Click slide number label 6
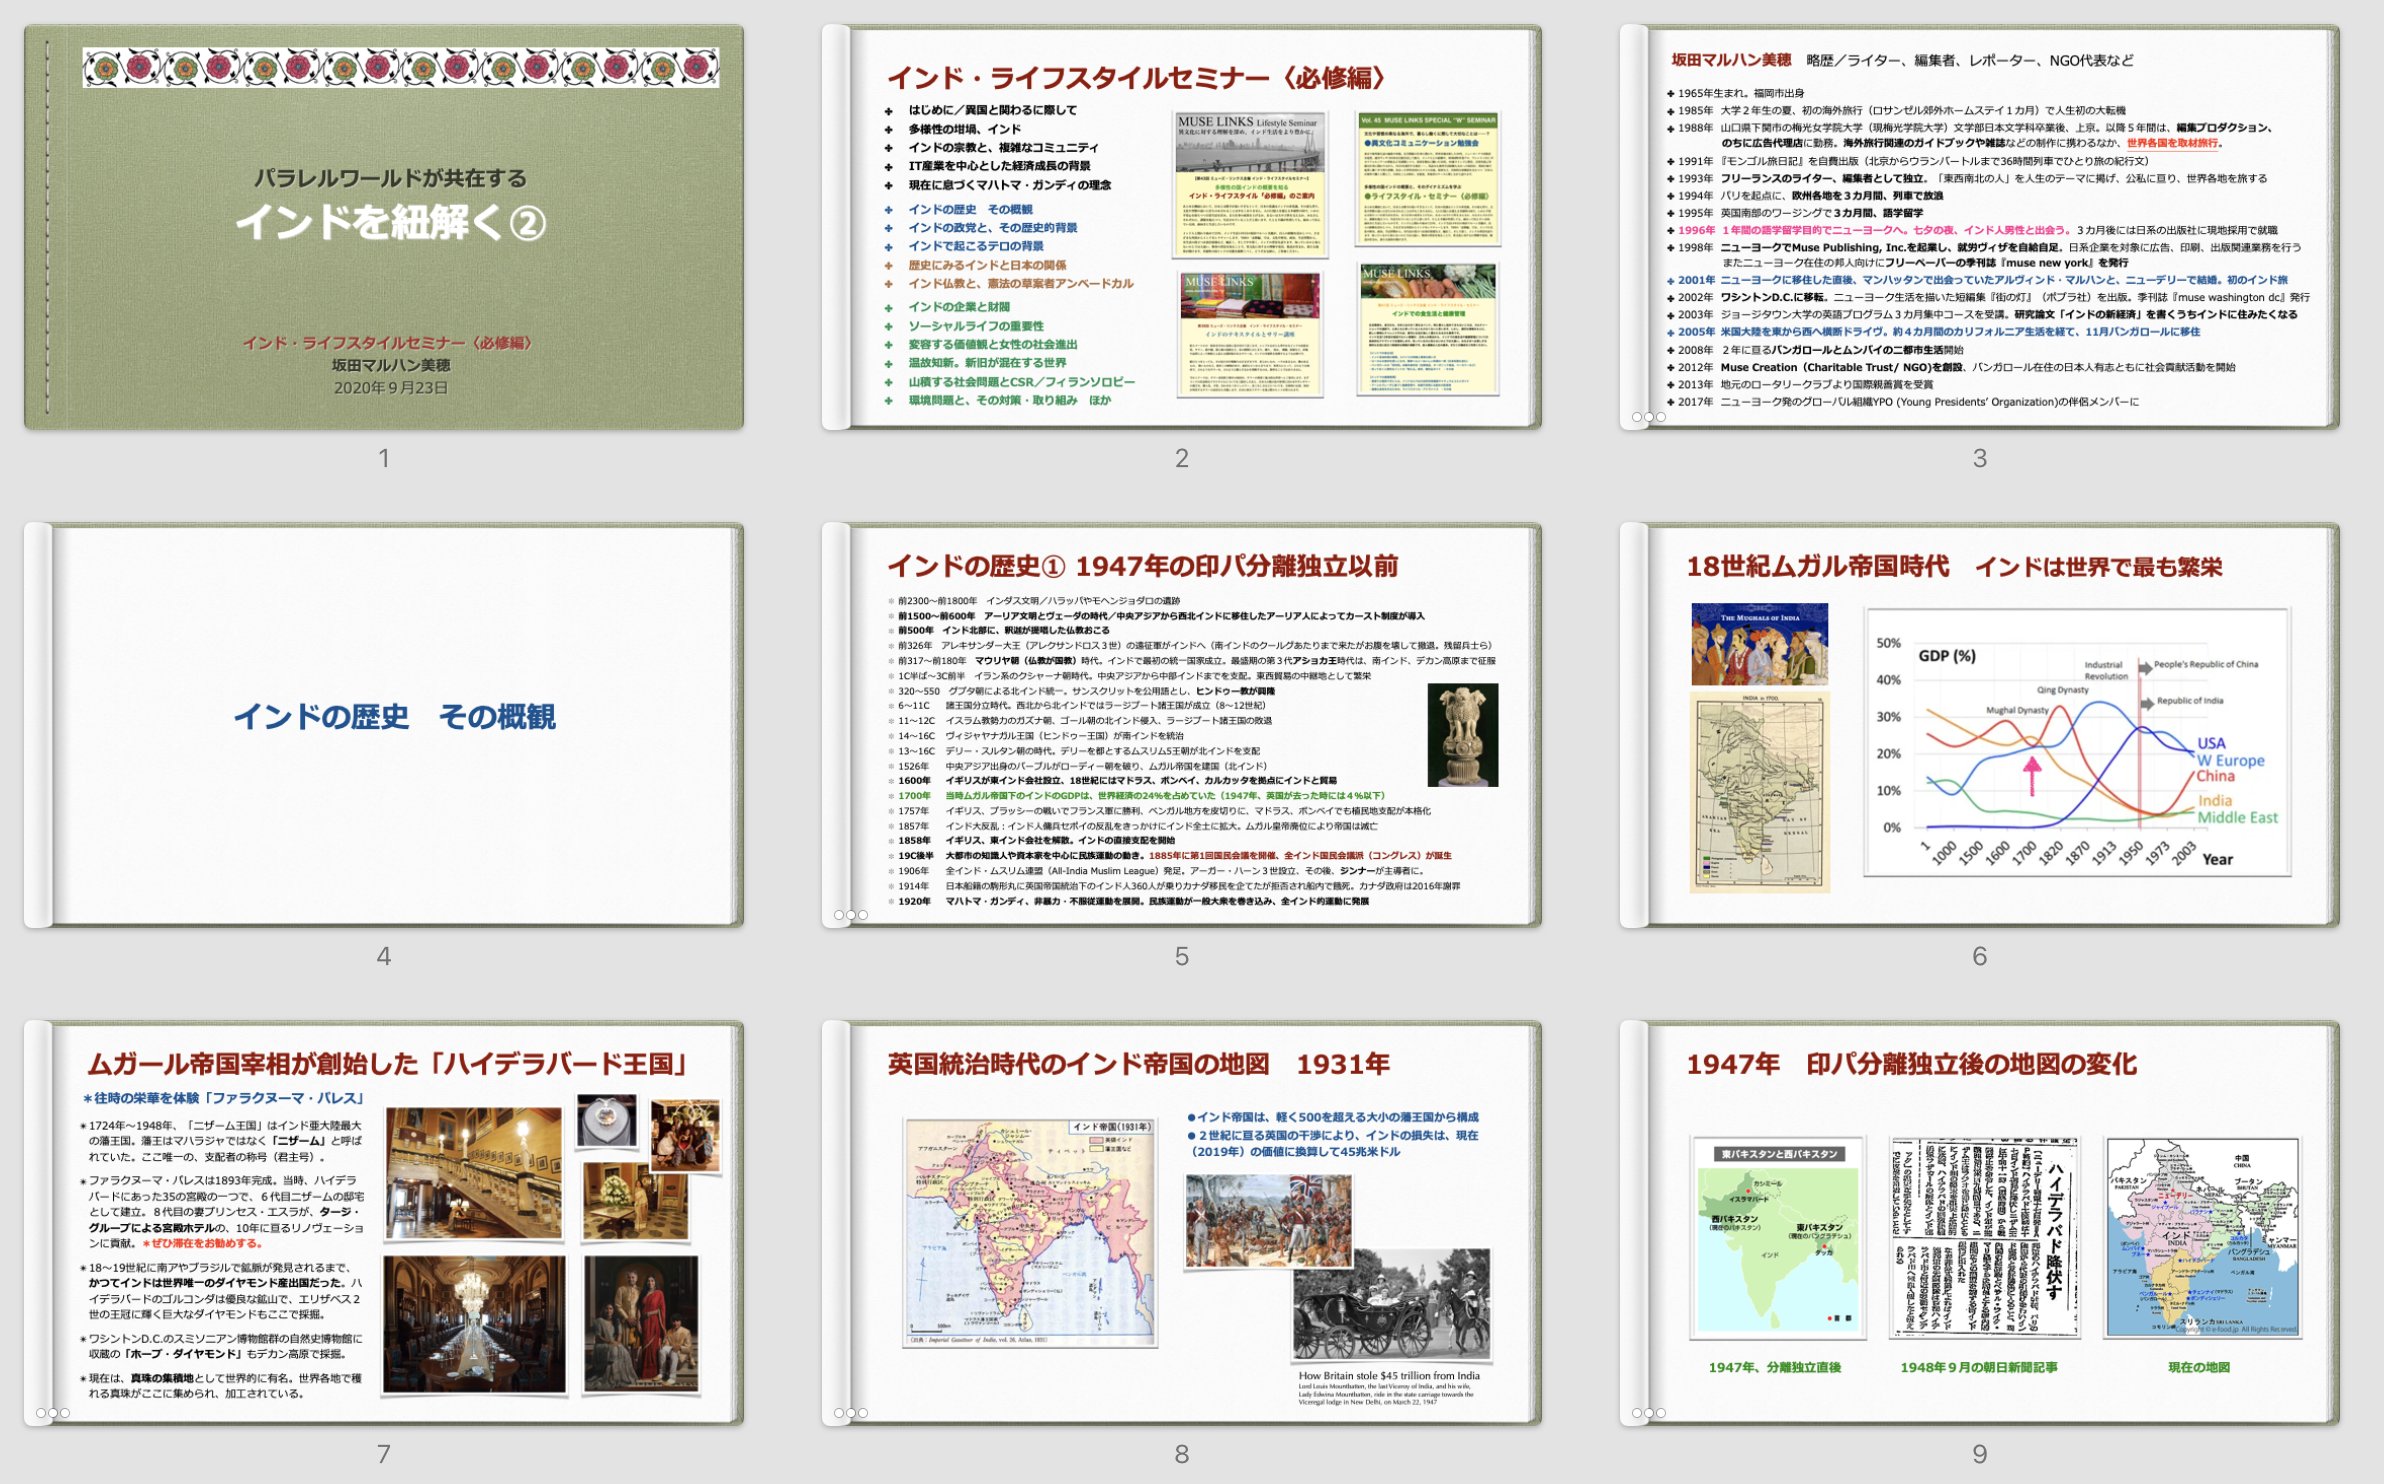 point(1979,956)
